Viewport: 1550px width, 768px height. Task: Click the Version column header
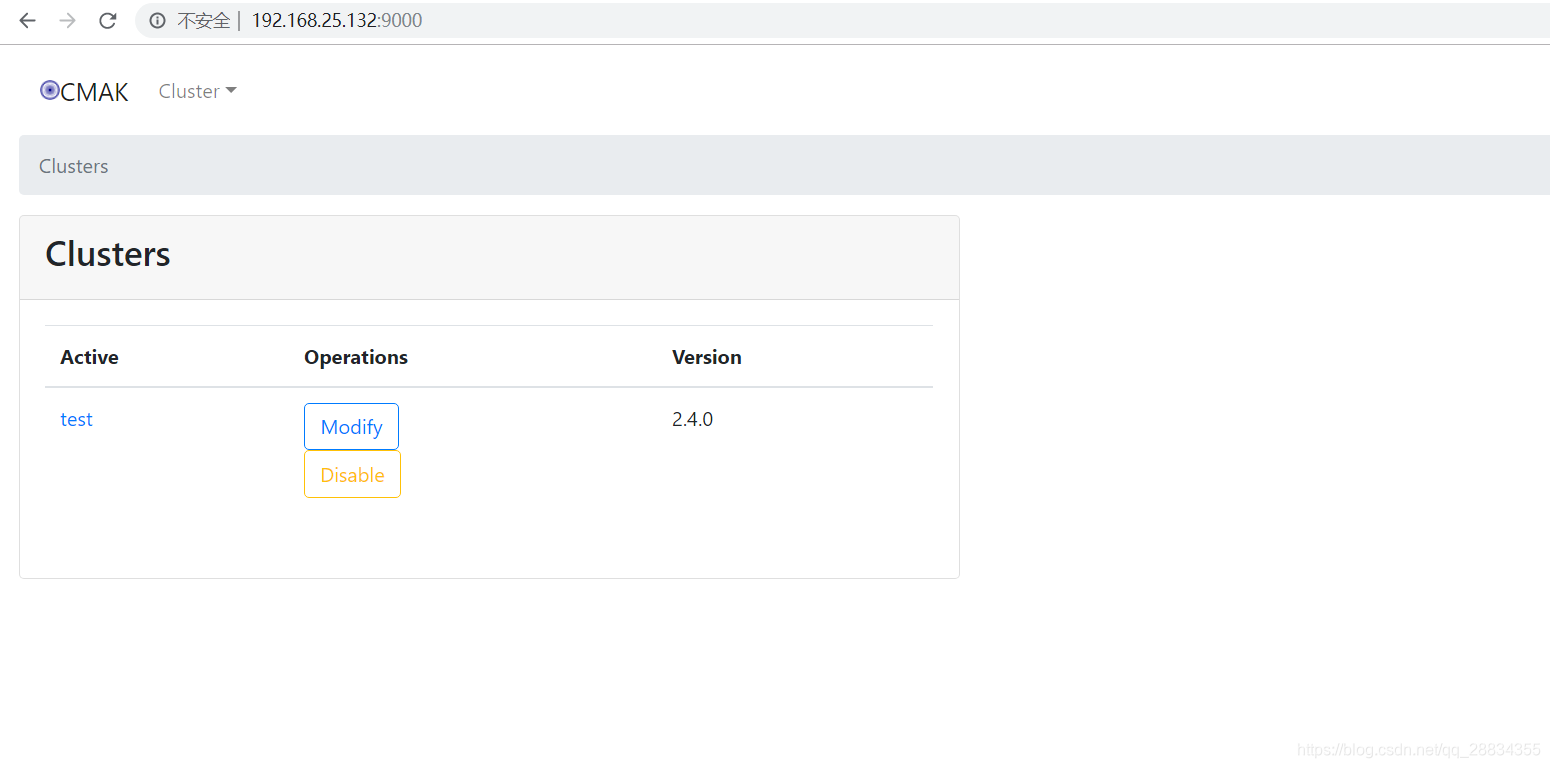pyautogui.click(x=707, y=357)
